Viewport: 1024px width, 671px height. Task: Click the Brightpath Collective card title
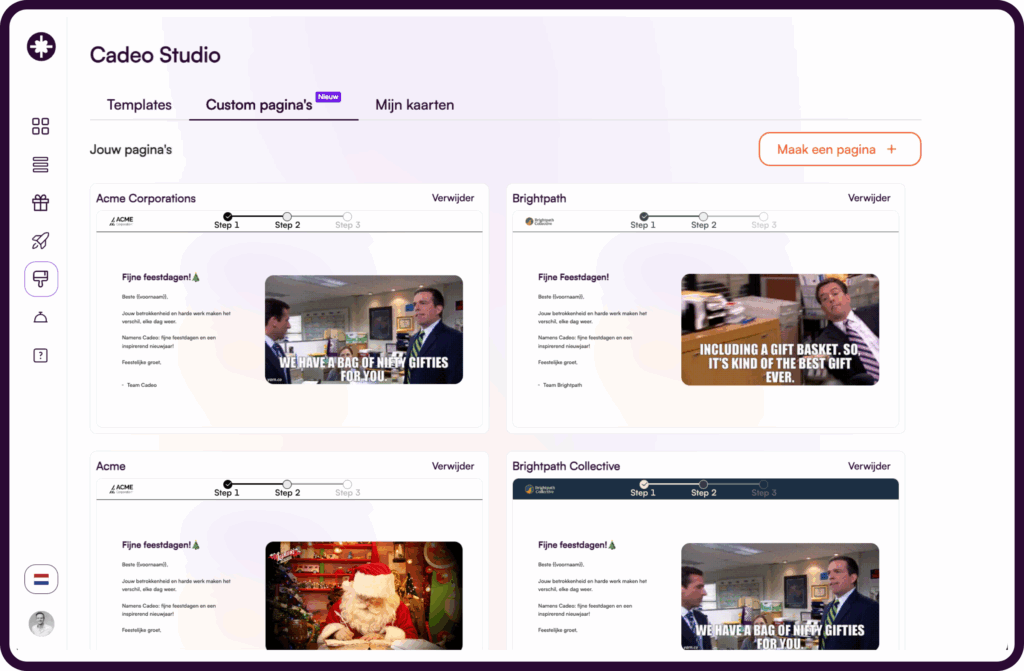point(566,466)
